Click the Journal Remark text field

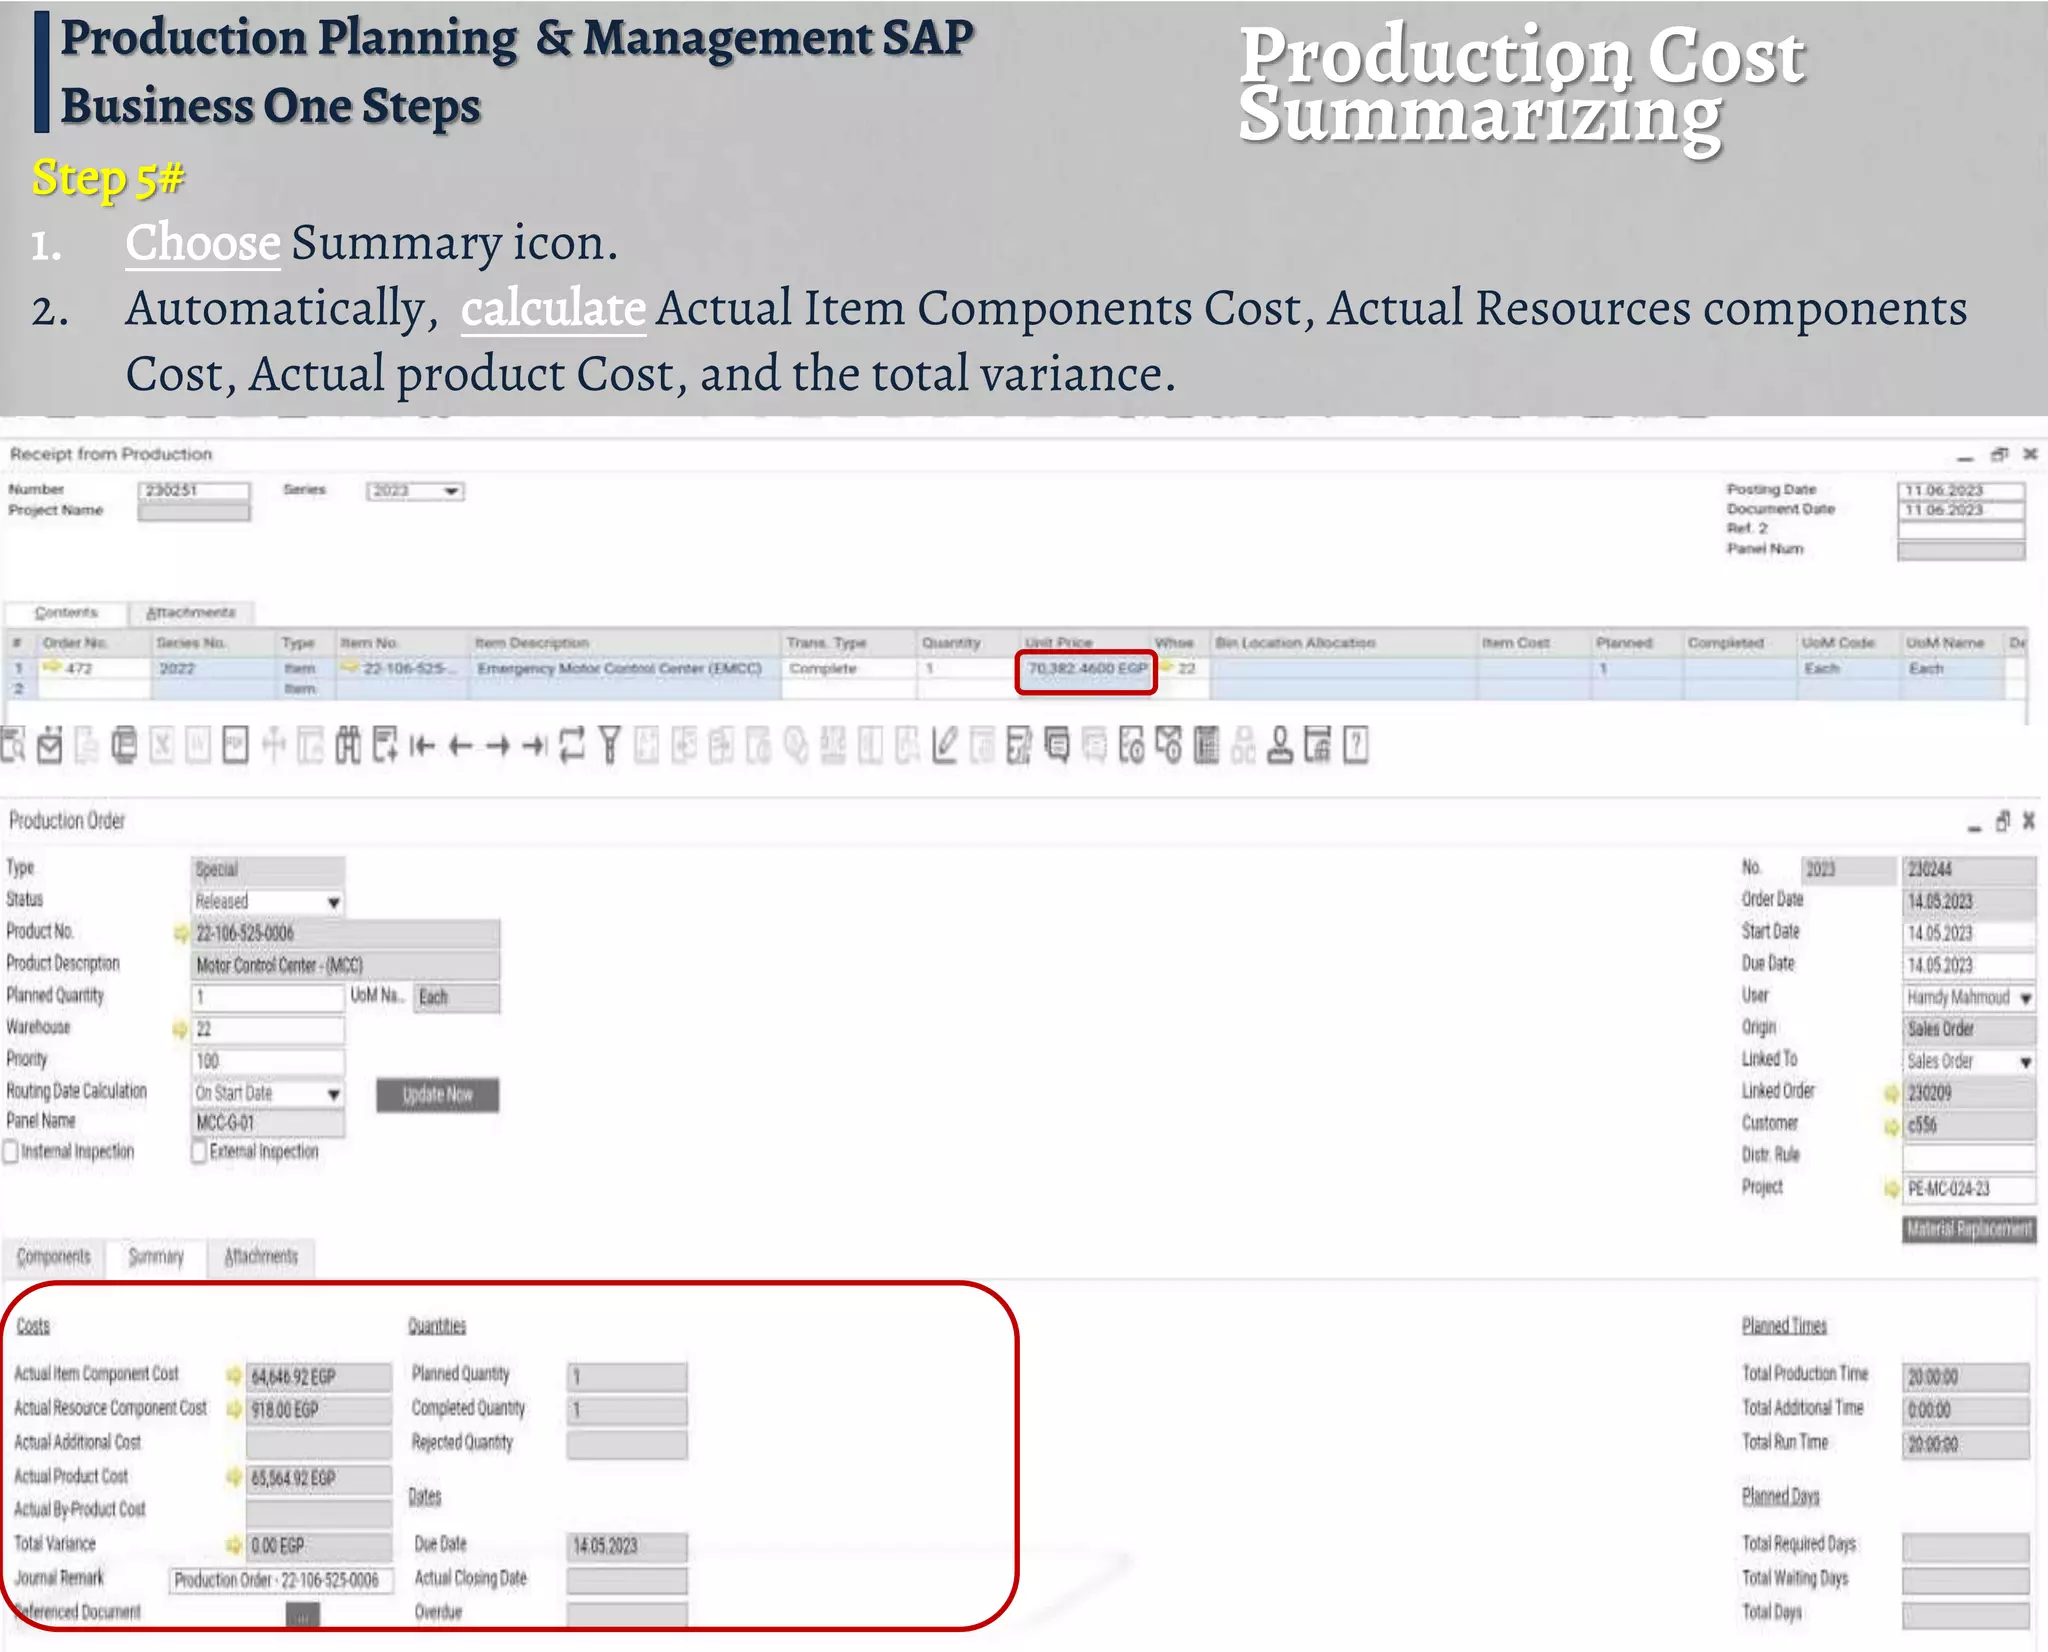(281, 1580)
